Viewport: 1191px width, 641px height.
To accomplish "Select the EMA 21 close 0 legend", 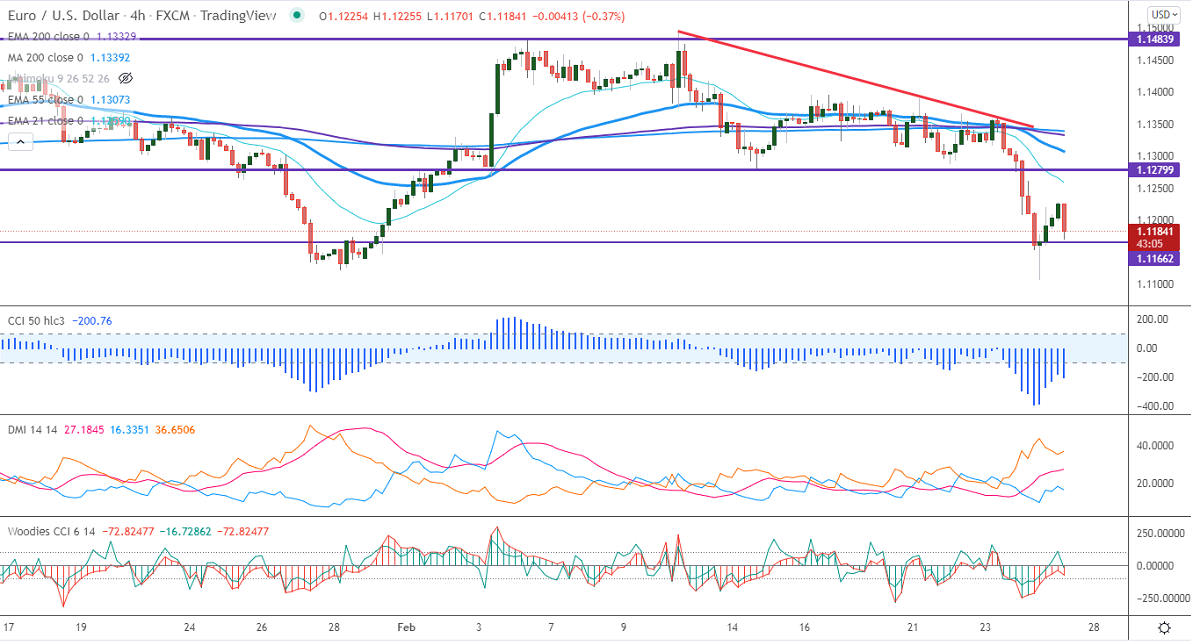I will point(46,121).
